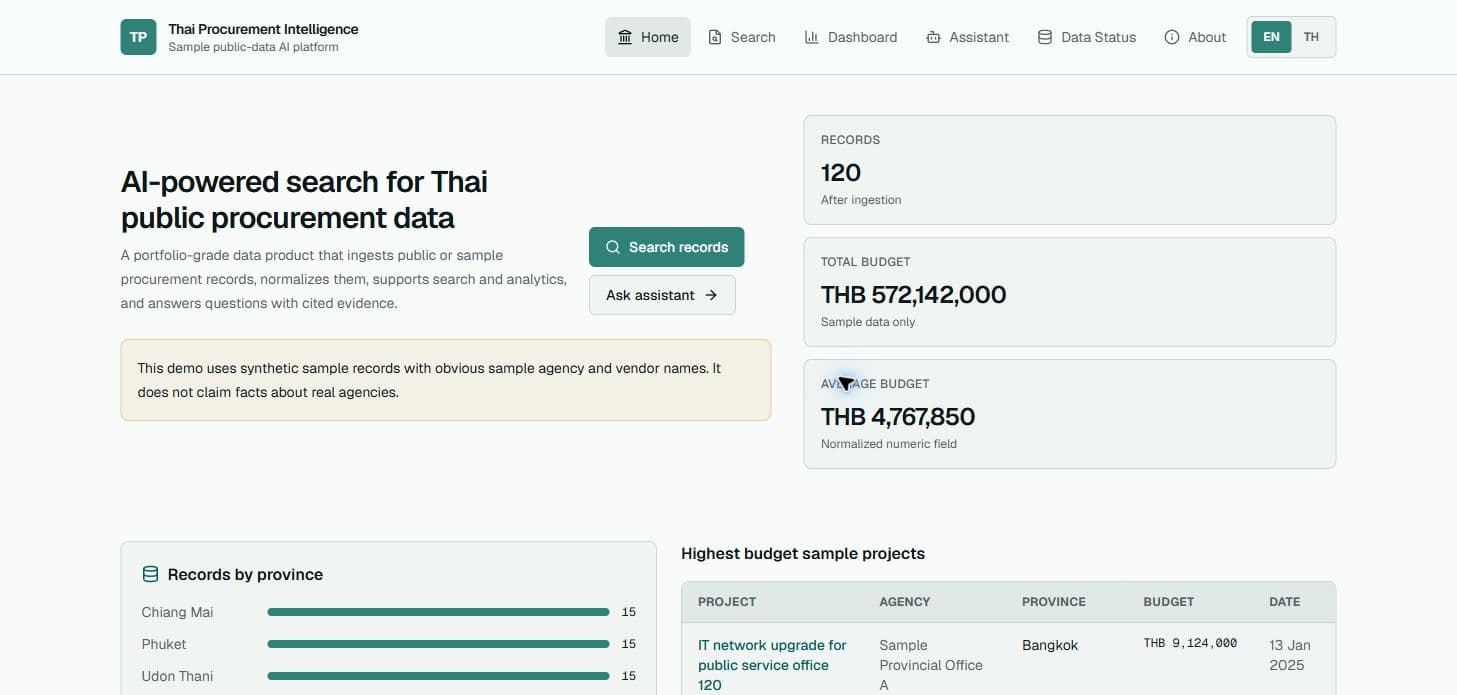Screen dimensions: 1457x695
Task: Click the PROJECT column header
Action: [x=727, y=602]
